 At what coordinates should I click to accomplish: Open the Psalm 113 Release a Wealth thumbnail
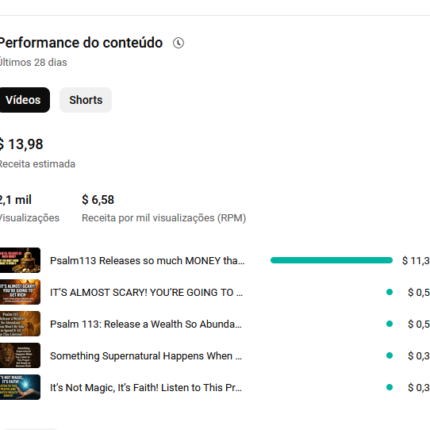(20, 324)
